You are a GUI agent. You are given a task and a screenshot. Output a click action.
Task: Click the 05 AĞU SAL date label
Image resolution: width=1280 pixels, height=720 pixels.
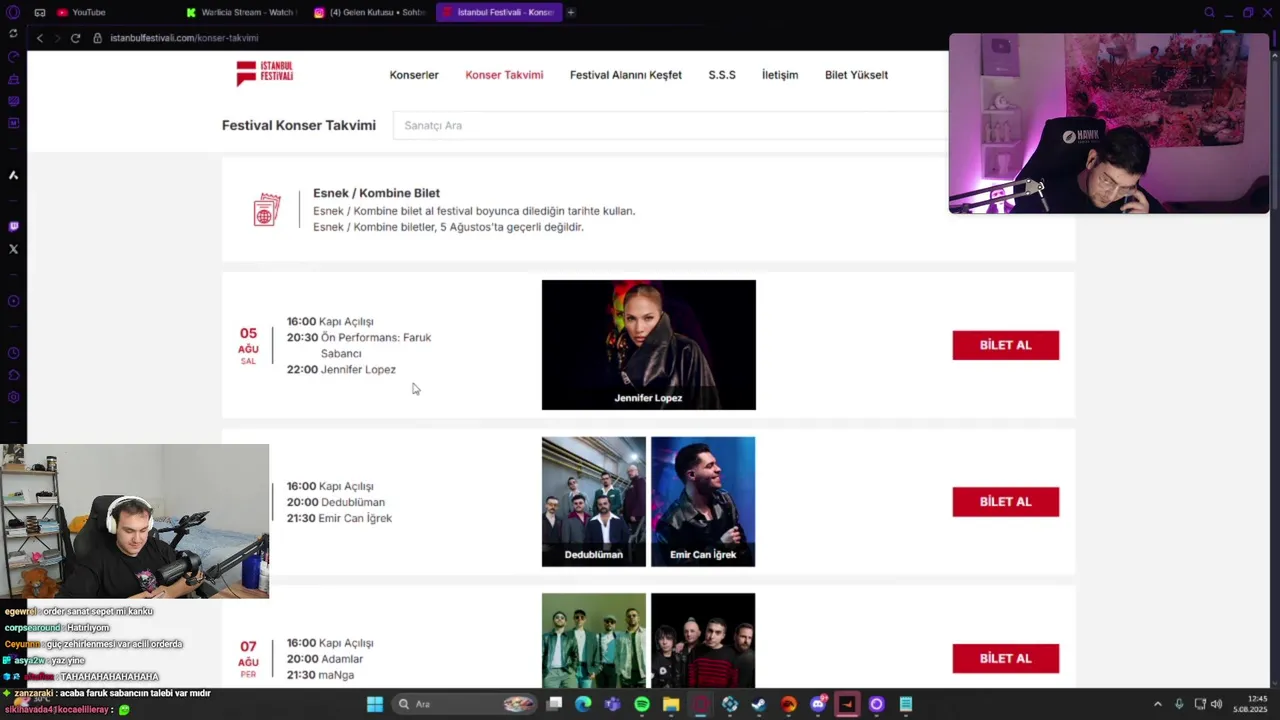click(248, 345)
